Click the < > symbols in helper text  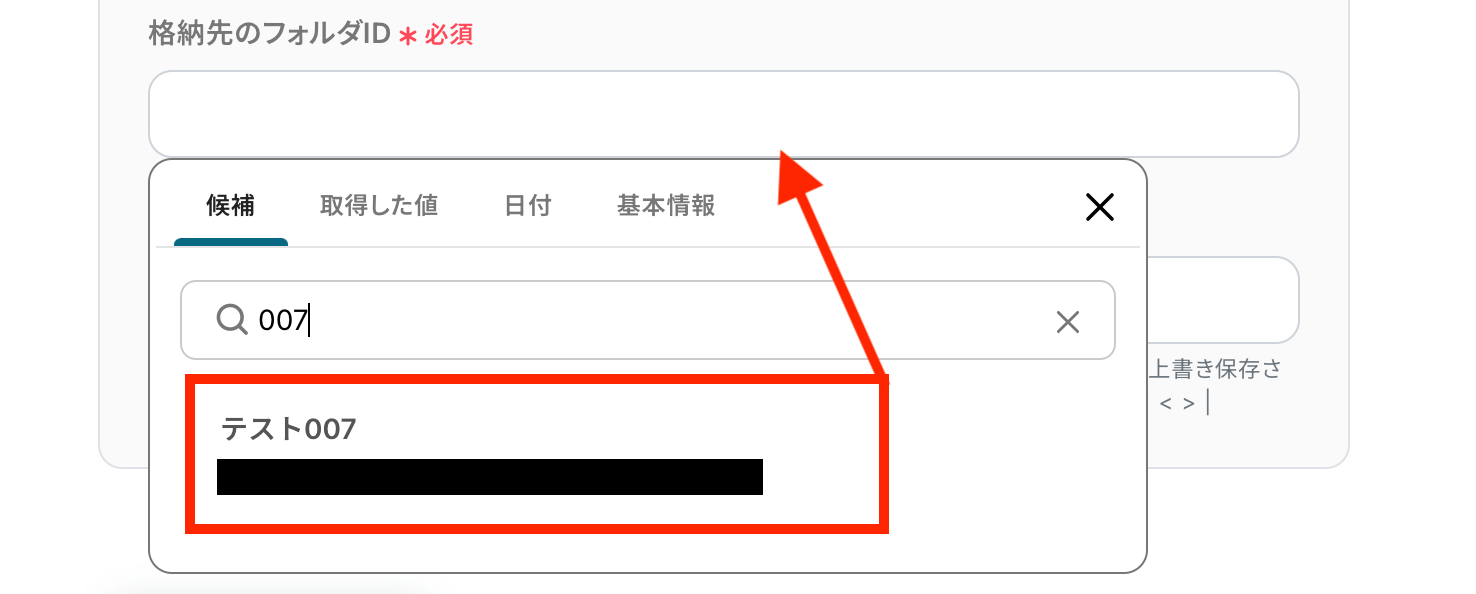(x=1177, y=404)
